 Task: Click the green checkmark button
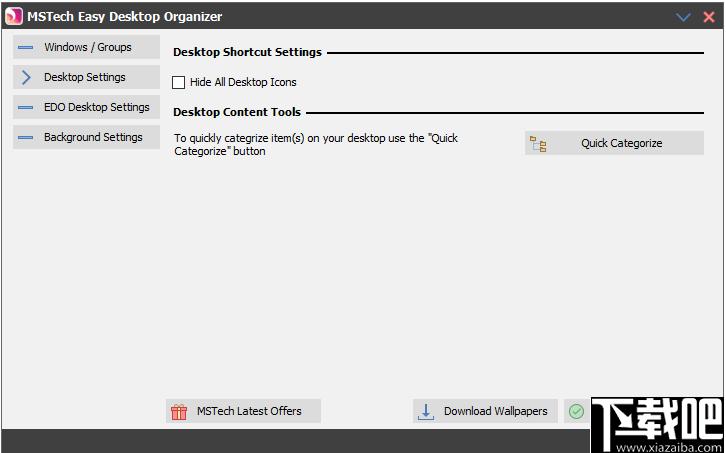click(576, 411)
